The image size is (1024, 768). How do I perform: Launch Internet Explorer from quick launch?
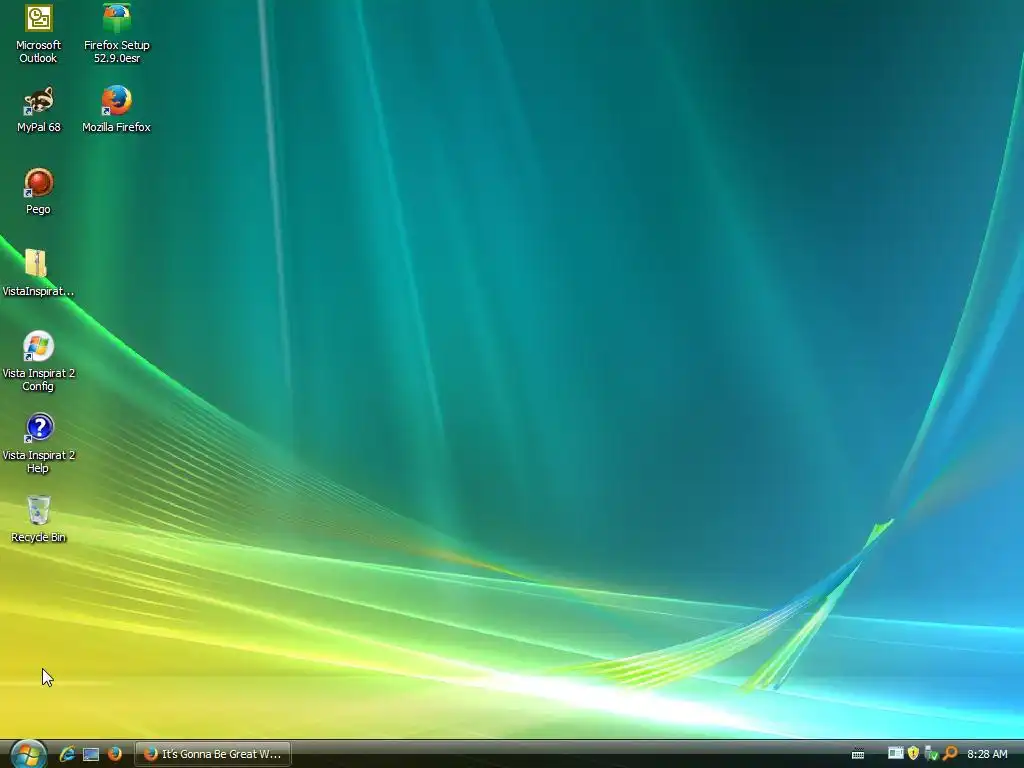click(x=67, y=754)
